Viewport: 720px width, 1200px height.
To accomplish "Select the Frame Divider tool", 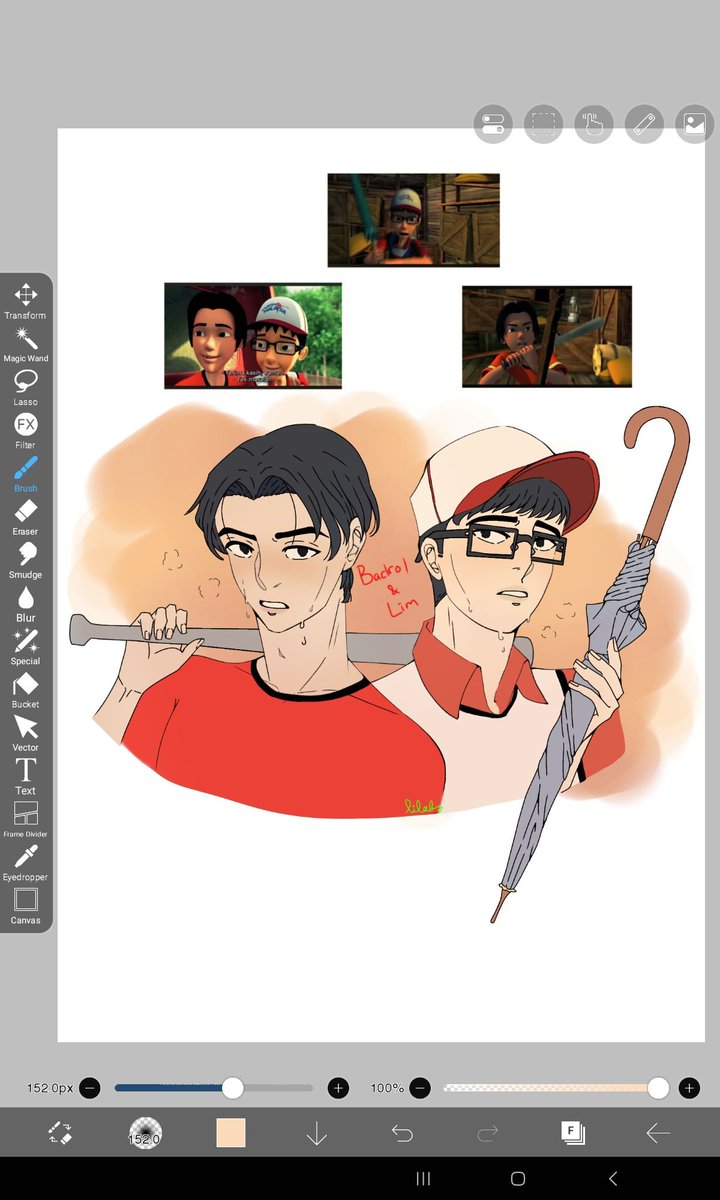I will coord(25,820).
